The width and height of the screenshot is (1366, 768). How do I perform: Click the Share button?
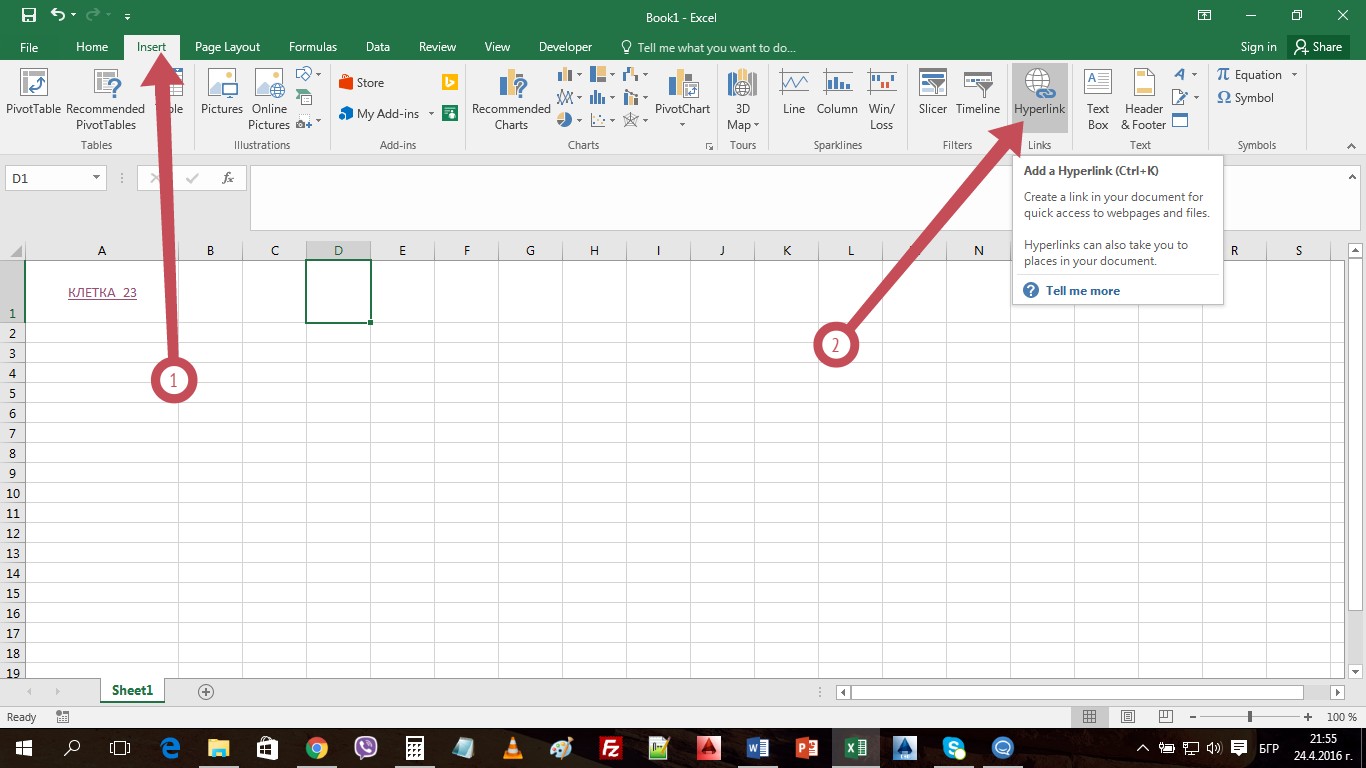(1317, 47)
